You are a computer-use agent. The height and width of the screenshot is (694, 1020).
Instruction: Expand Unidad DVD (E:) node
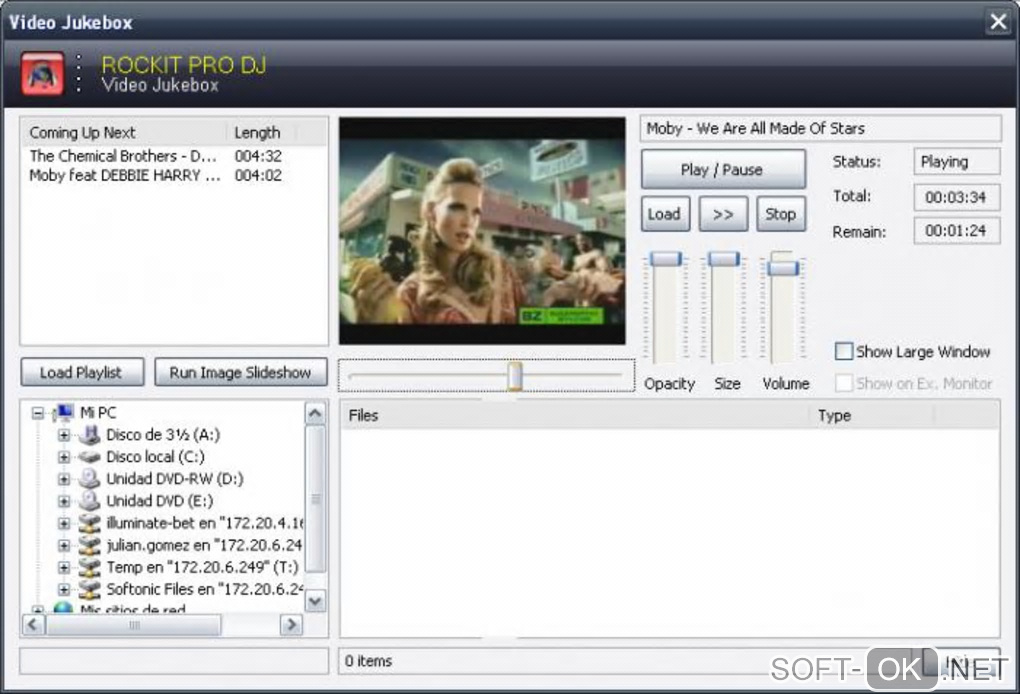pyautogui.click(x=64, y=501)
